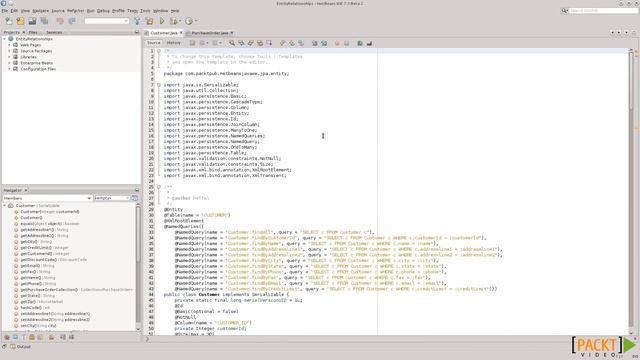This screenshot has height=360, width=640.
Task: Click Shift Line Right editor icon
Action: [x=324, y=43]
